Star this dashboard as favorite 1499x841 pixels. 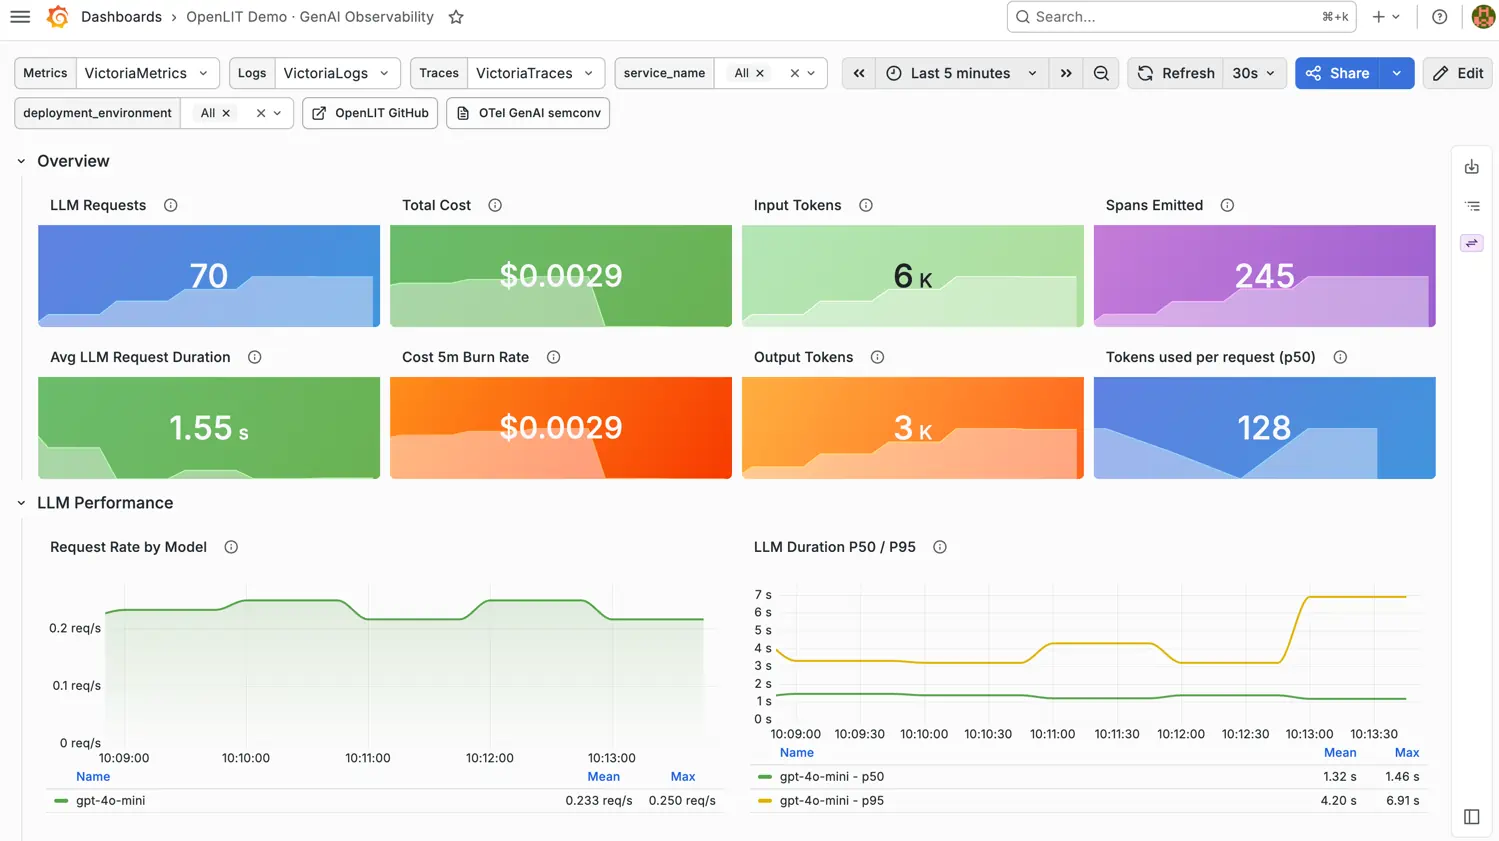456,17
